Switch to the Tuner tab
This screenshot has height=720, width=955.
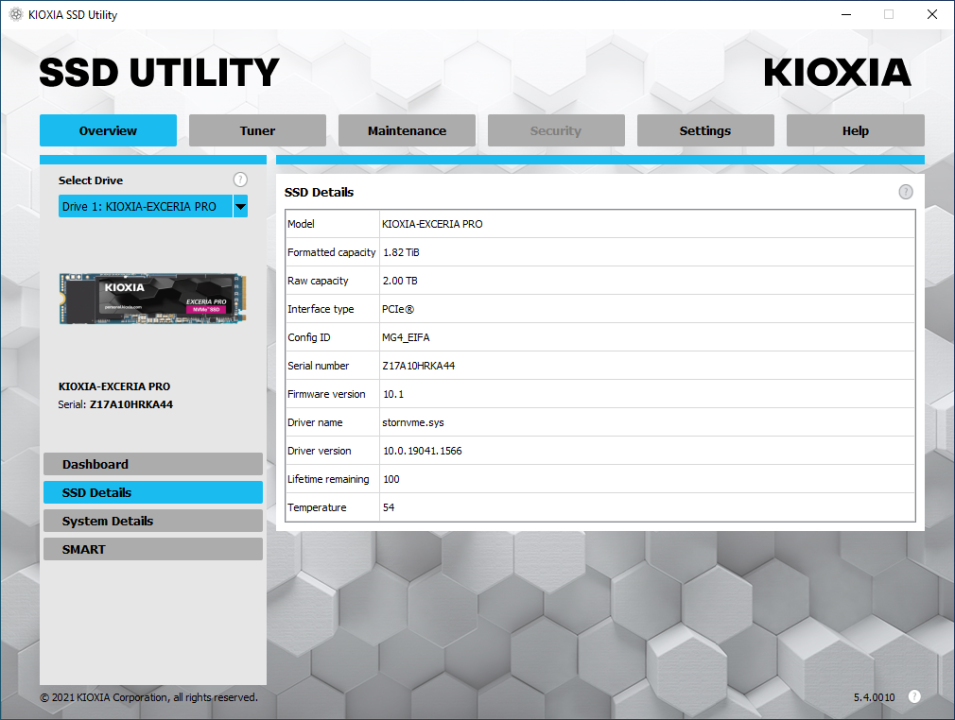pyautogui.click(x=257, y=130)
